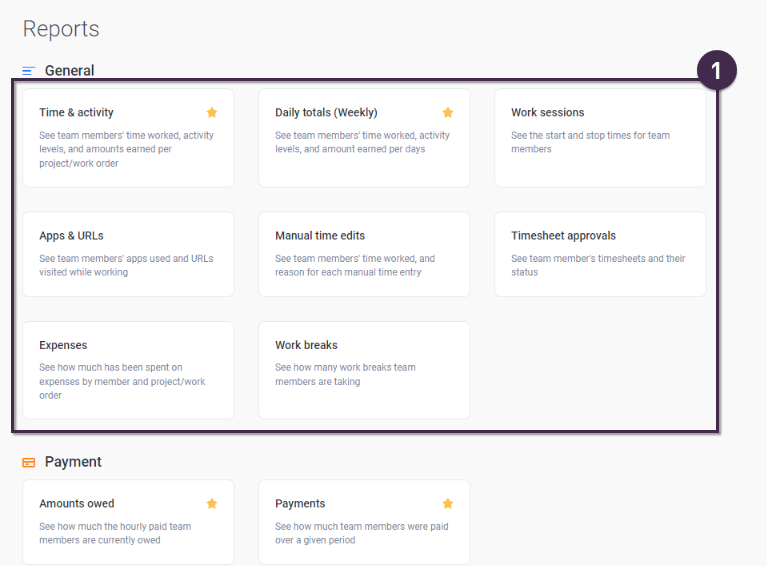Click the General section lines icon
Viewport: 767px width, 566px height.
29,71
